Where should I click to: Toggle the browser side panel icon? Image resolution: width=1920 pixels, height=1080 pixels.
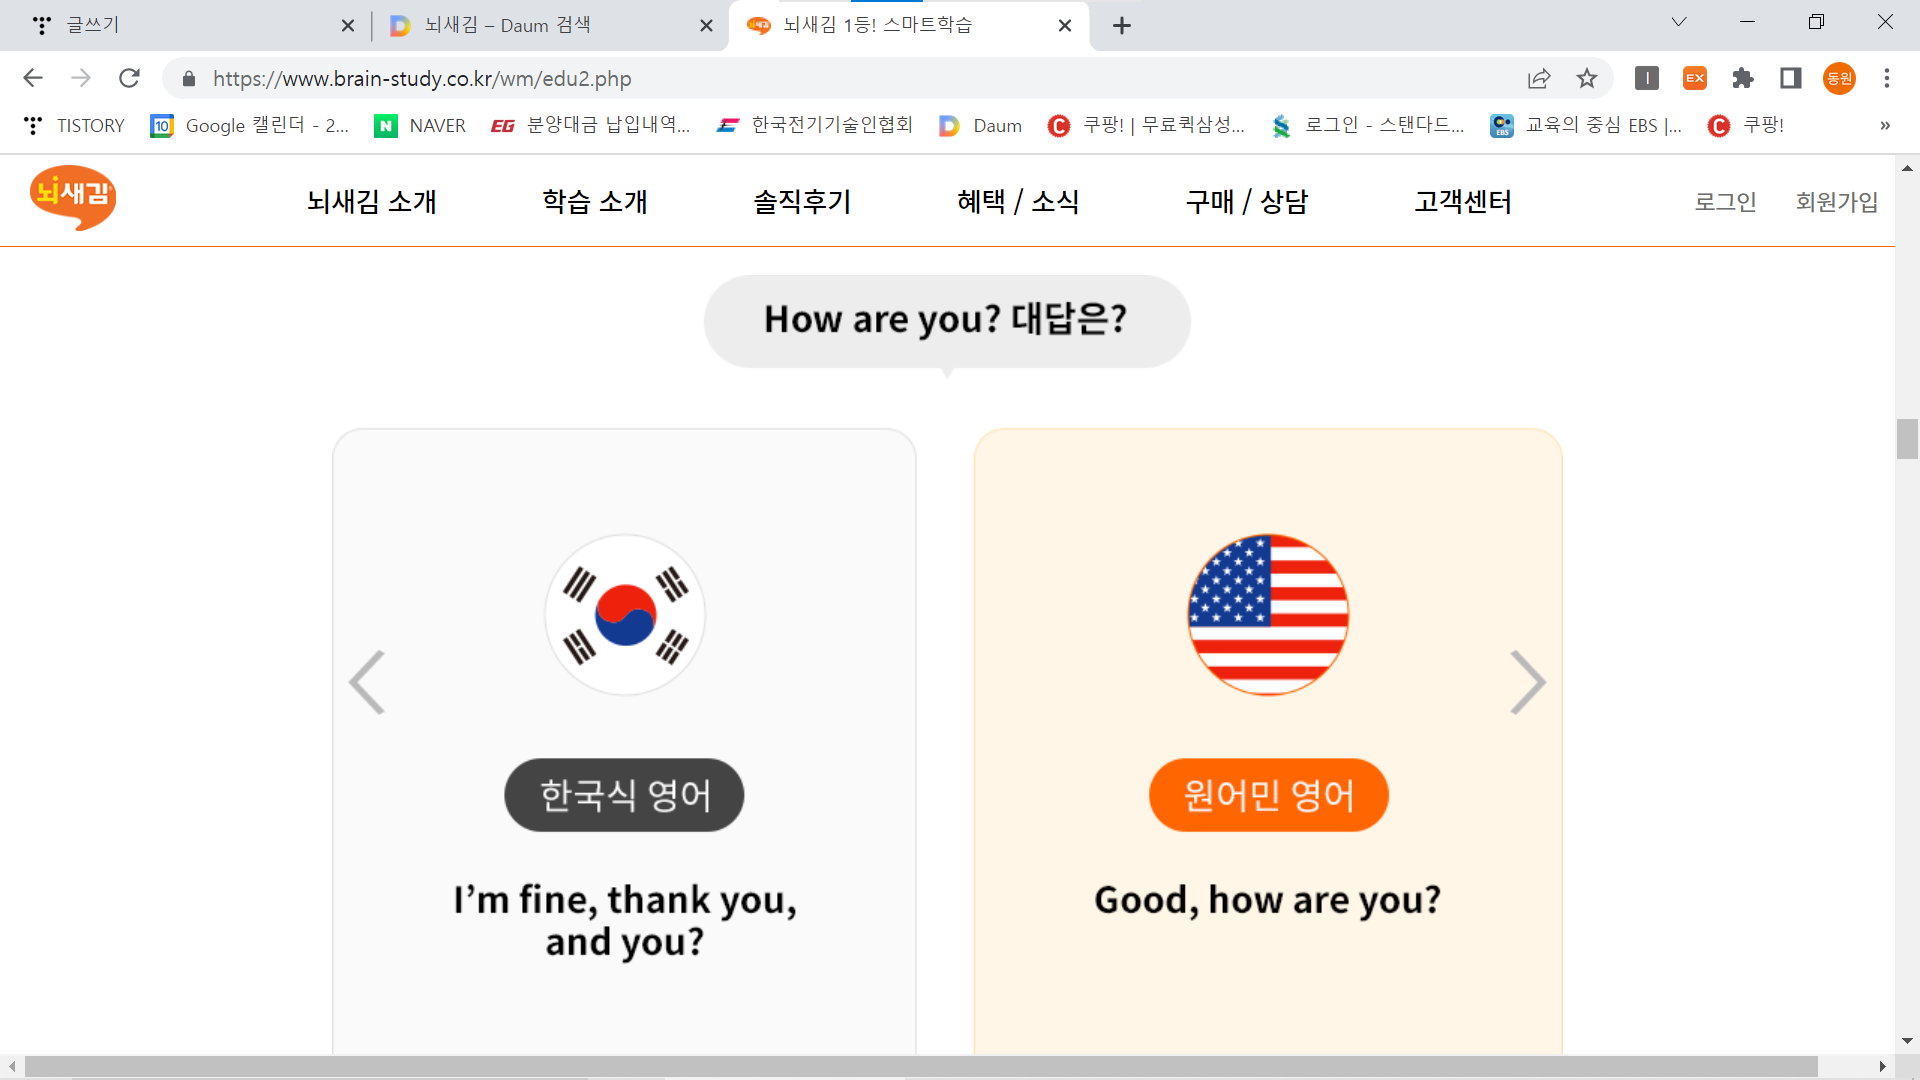pos(1791,78)
